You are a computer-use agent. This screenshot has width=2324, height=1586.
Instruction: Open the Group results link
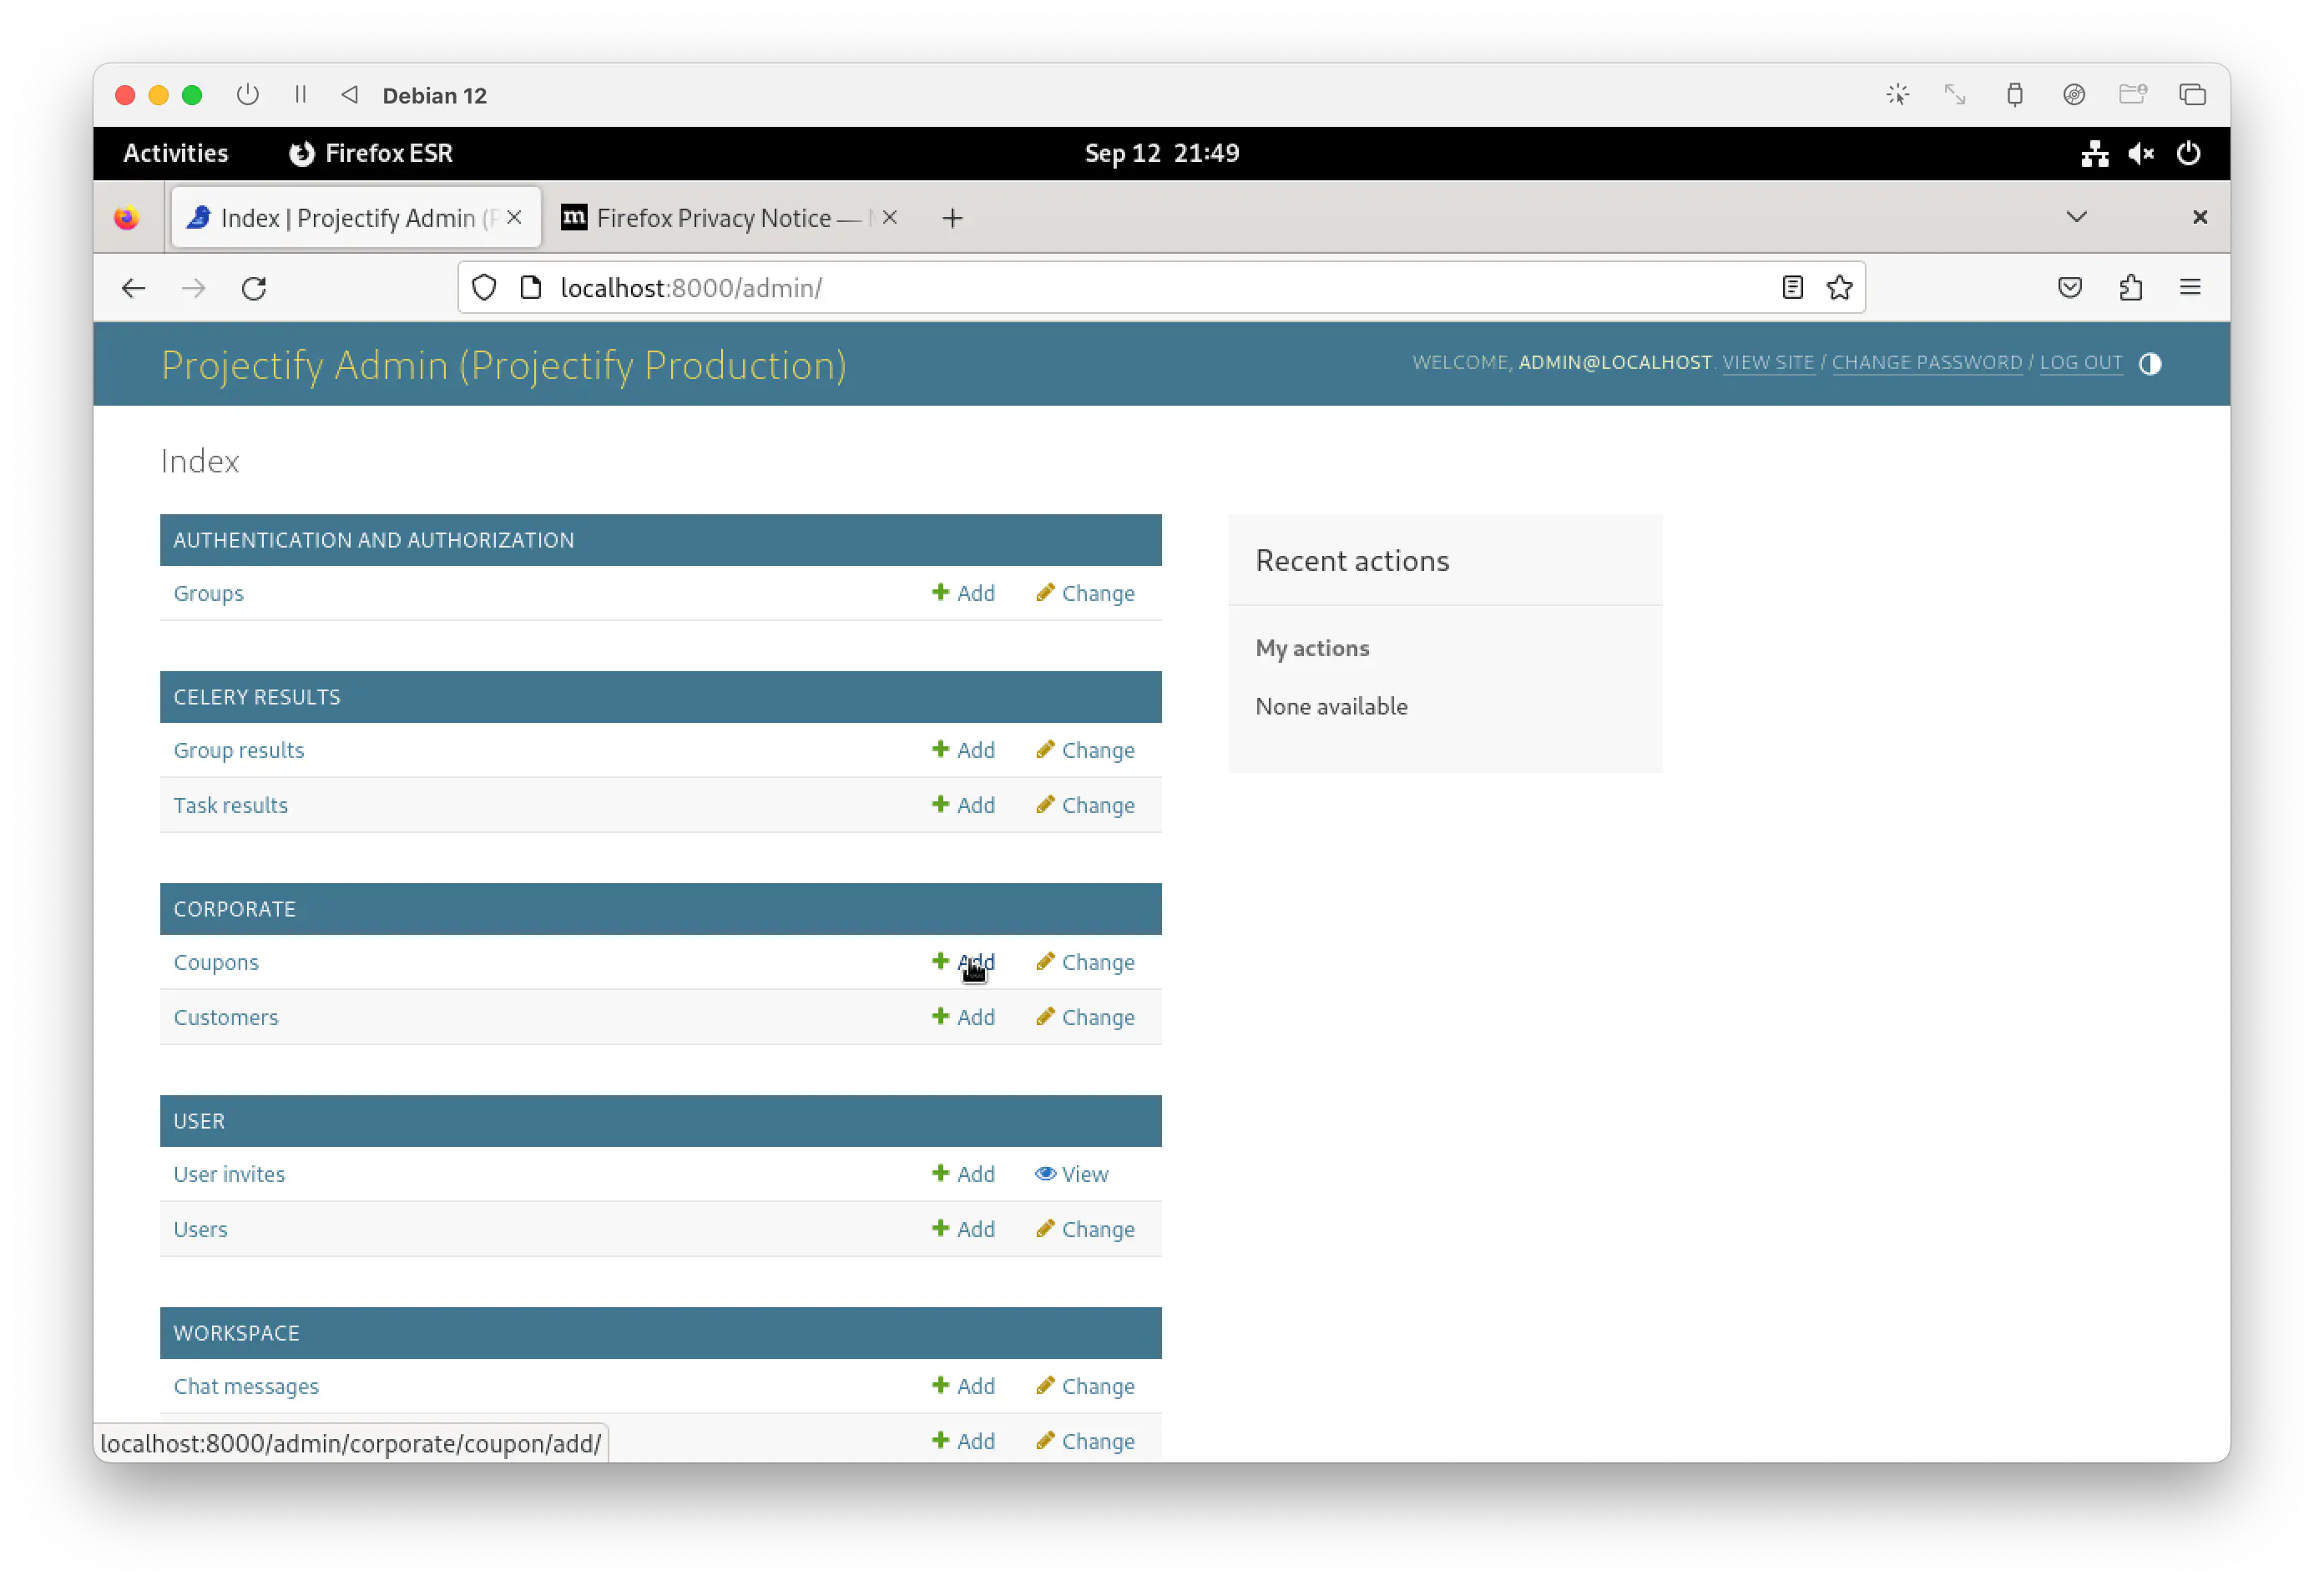point(239,750)
